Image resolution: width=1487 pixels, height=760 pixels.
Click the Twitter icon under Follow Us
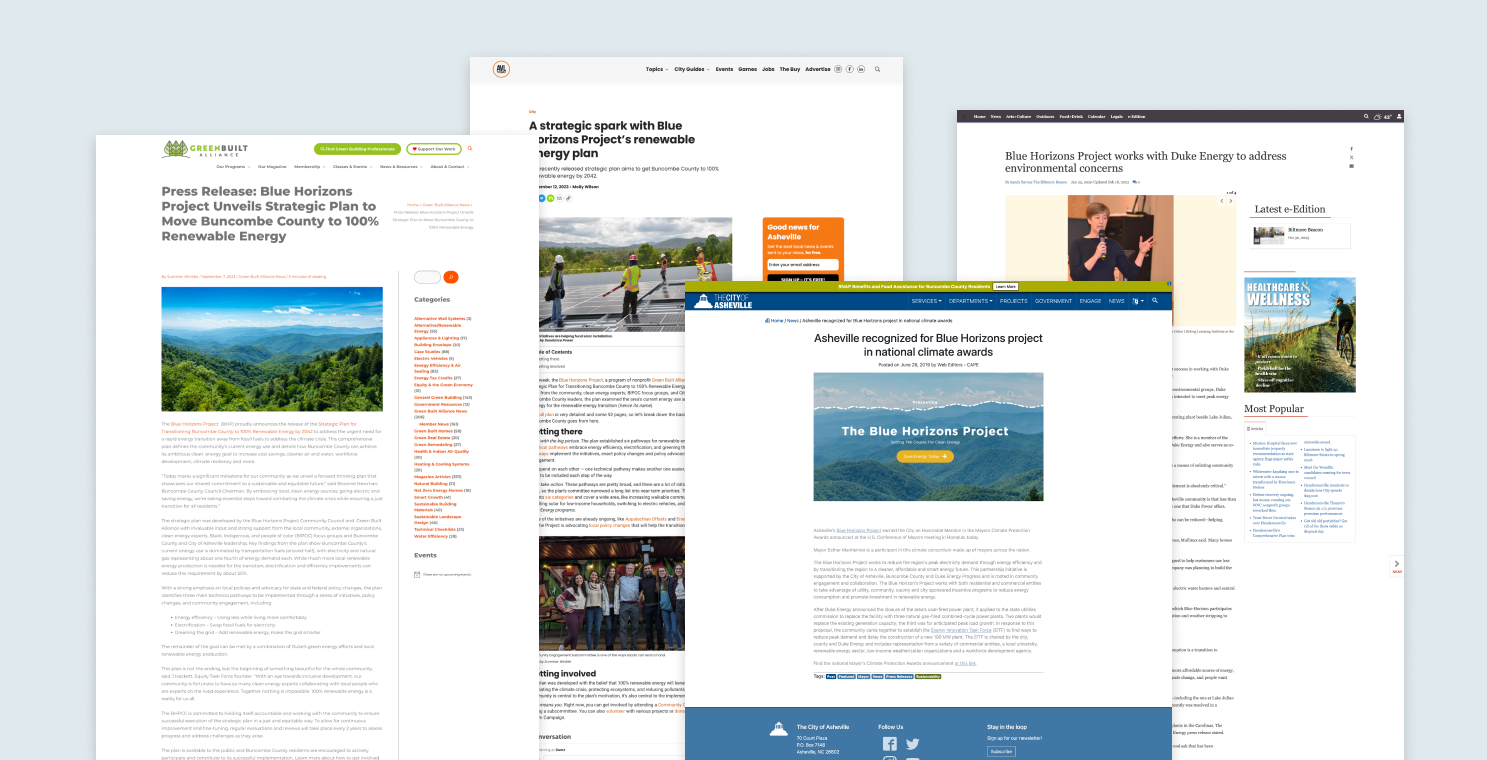pyautogui.click(x=912, y=744)
